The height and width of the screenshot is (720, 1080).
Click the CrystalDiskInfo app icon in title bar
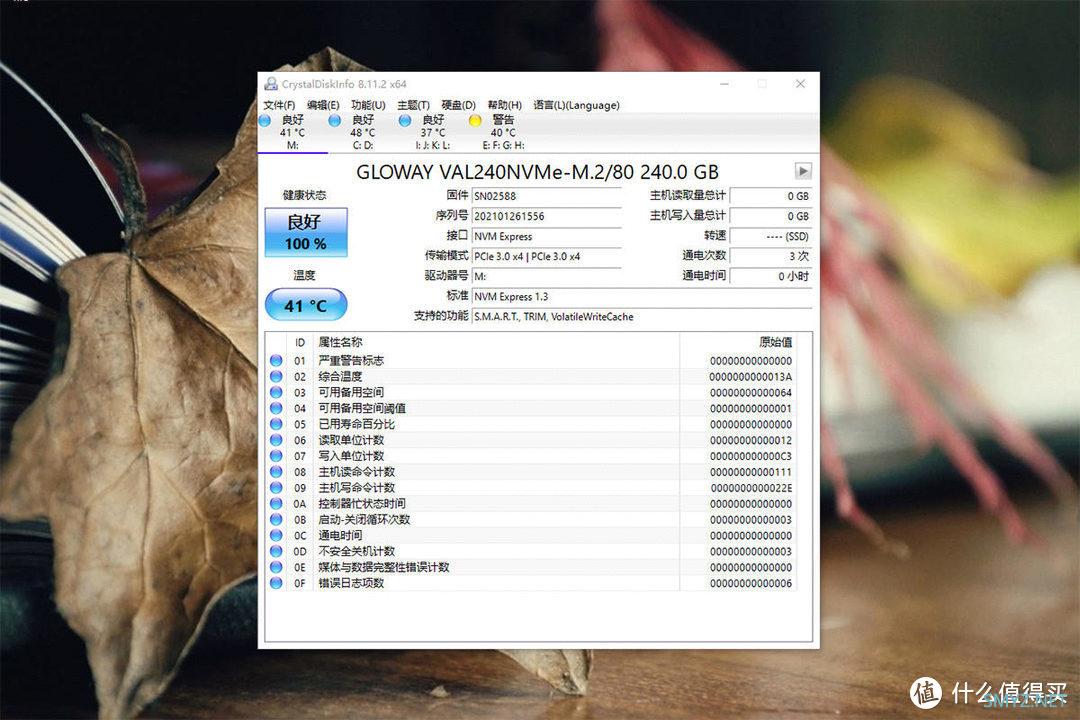point(271,84)
